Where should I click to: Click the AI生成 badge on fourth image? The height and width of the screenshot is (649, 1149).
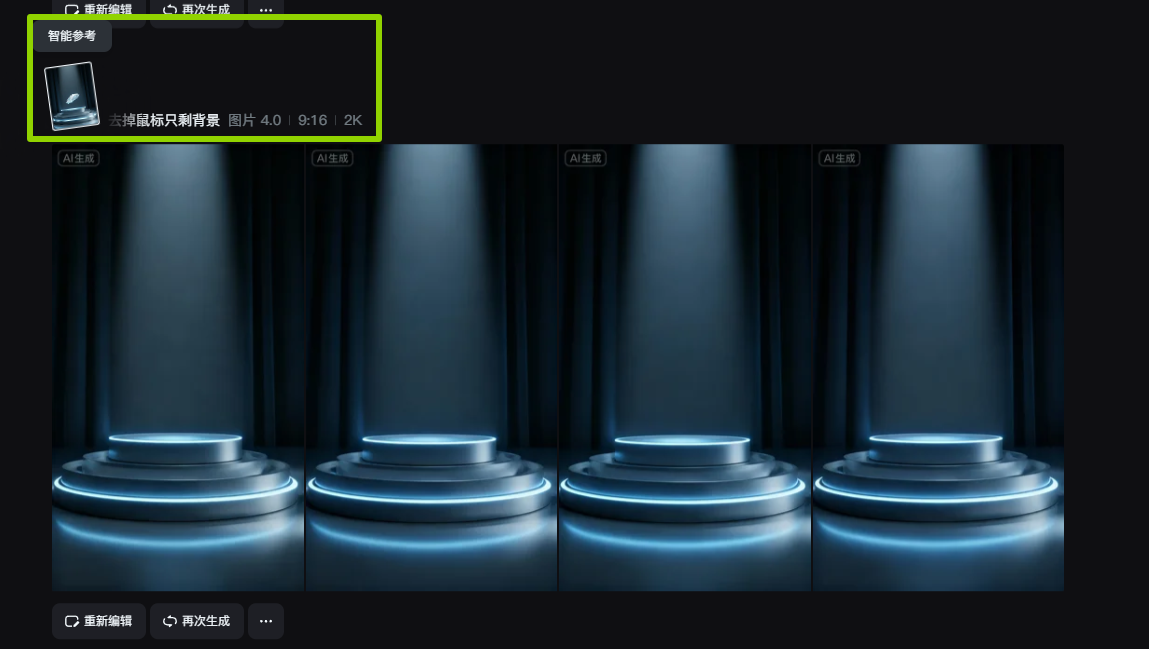[x=838, y=158]
